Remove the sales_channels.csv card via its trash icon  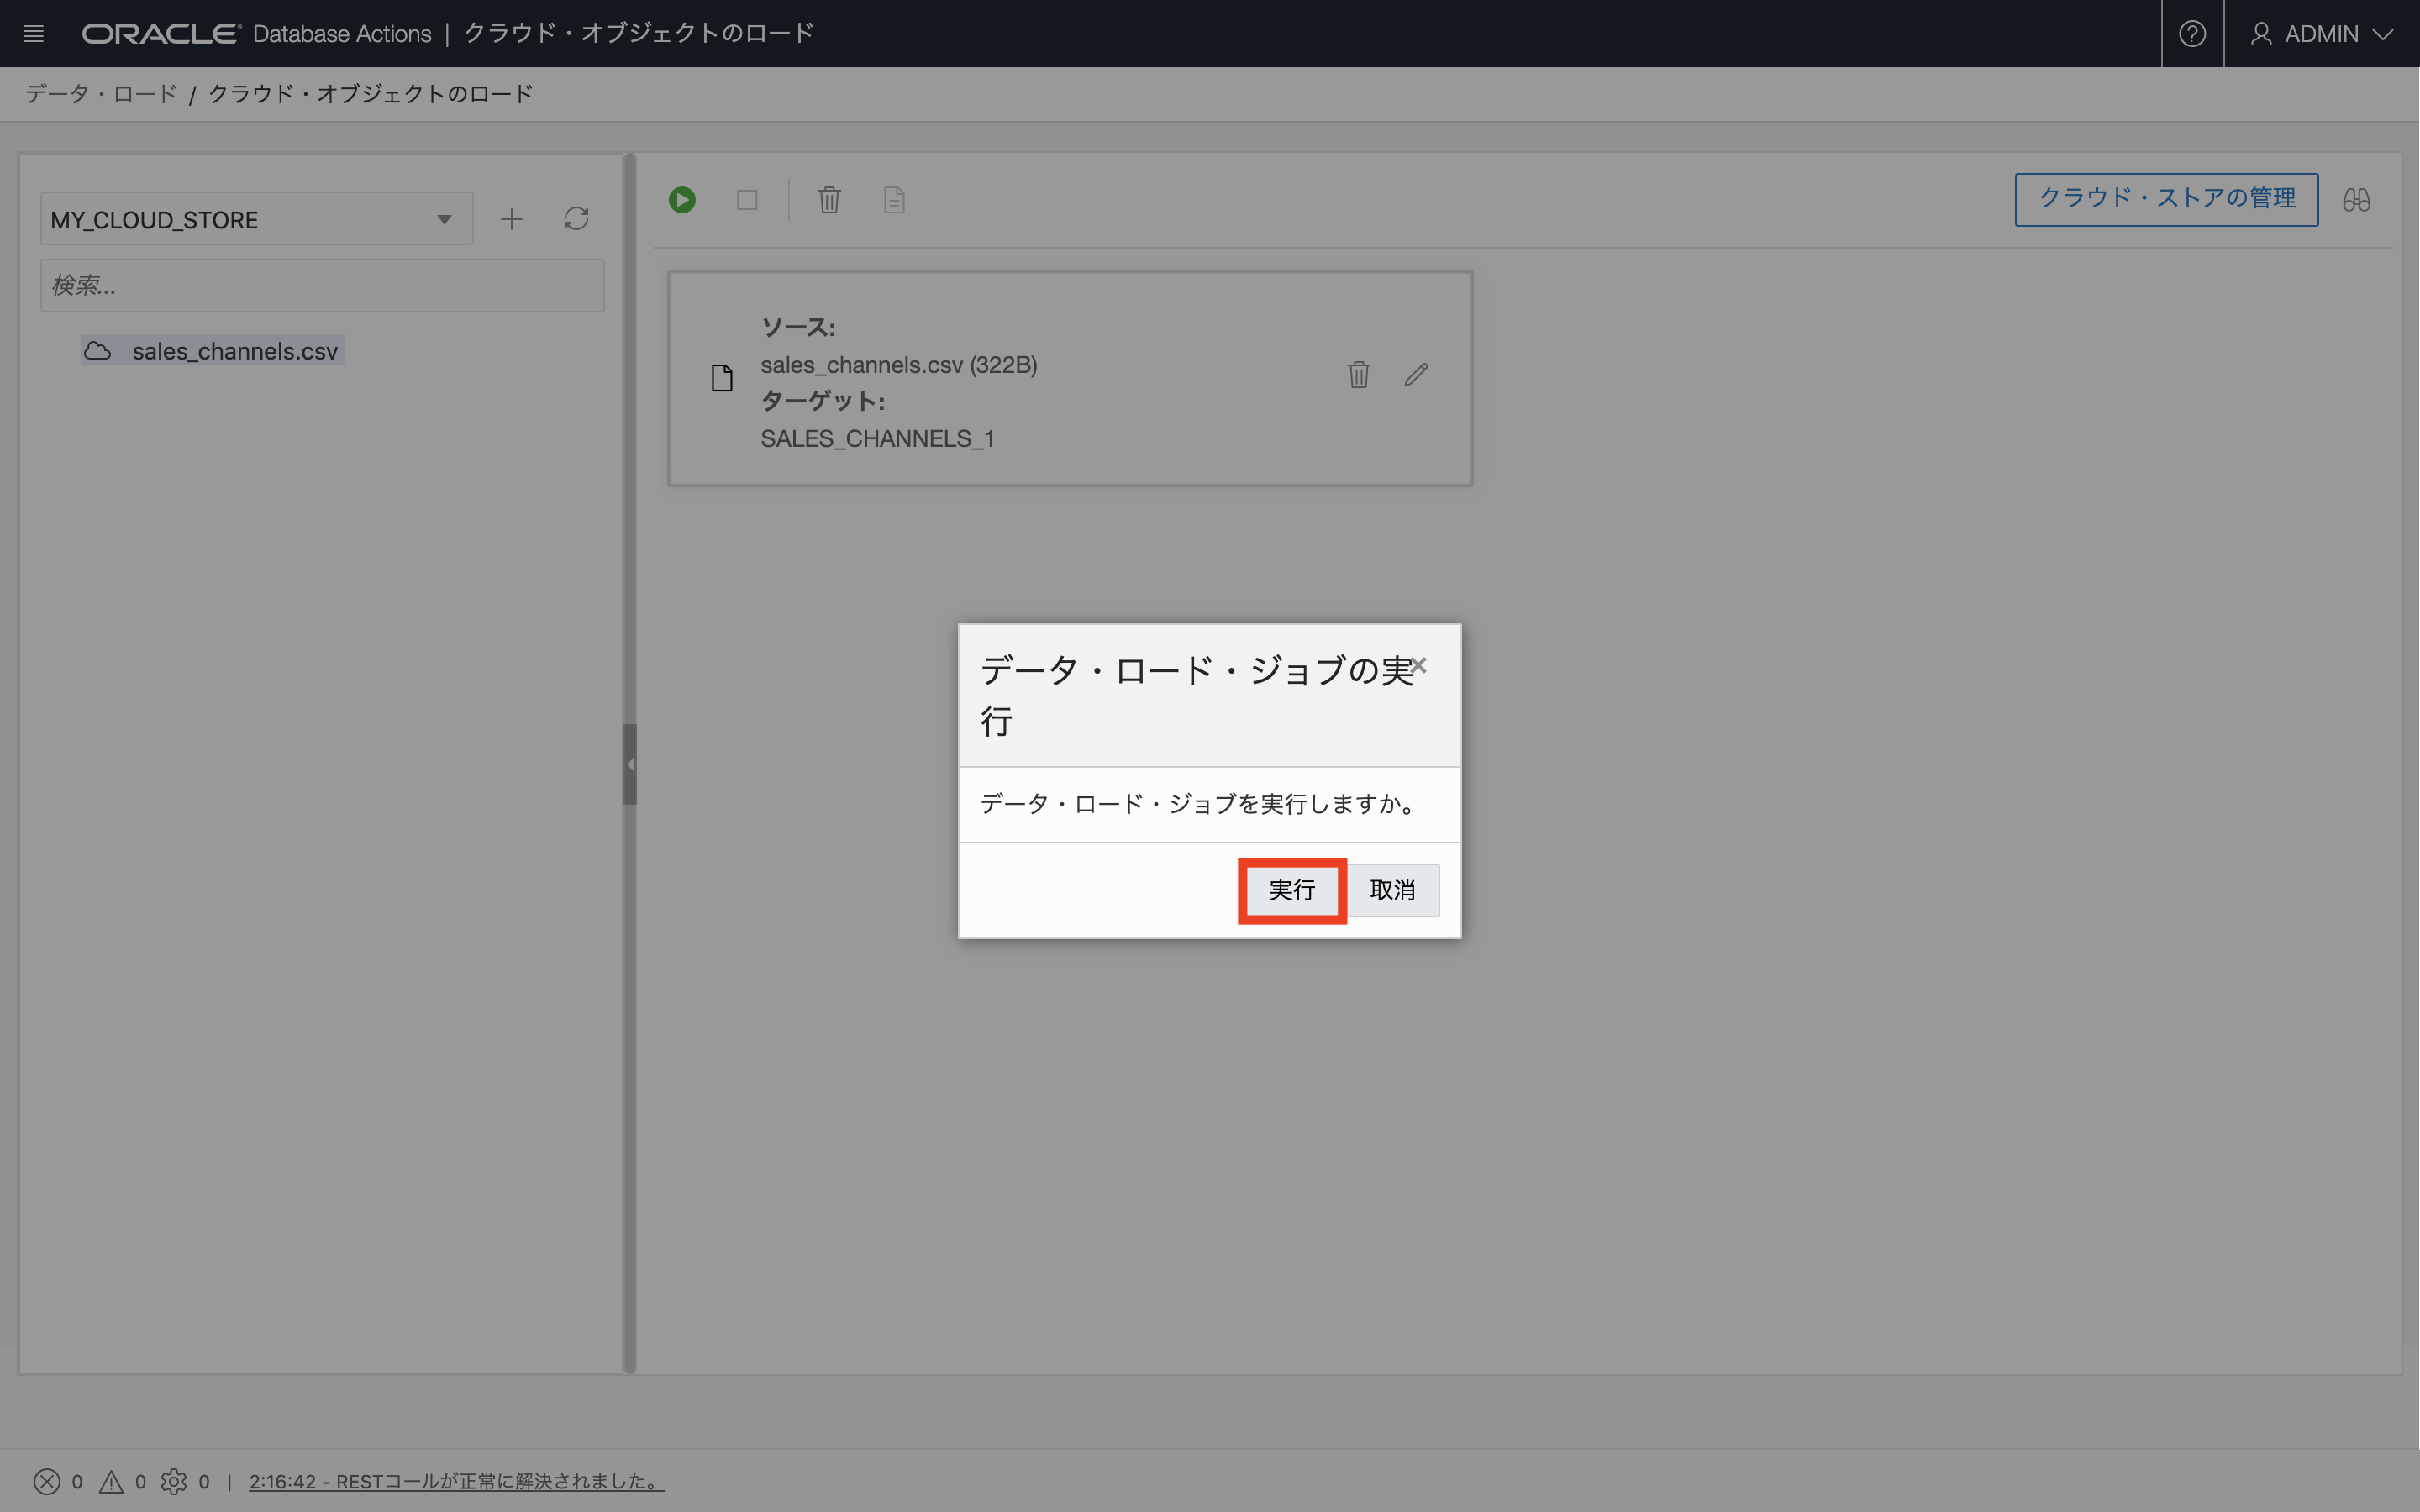click(1357, 374)
